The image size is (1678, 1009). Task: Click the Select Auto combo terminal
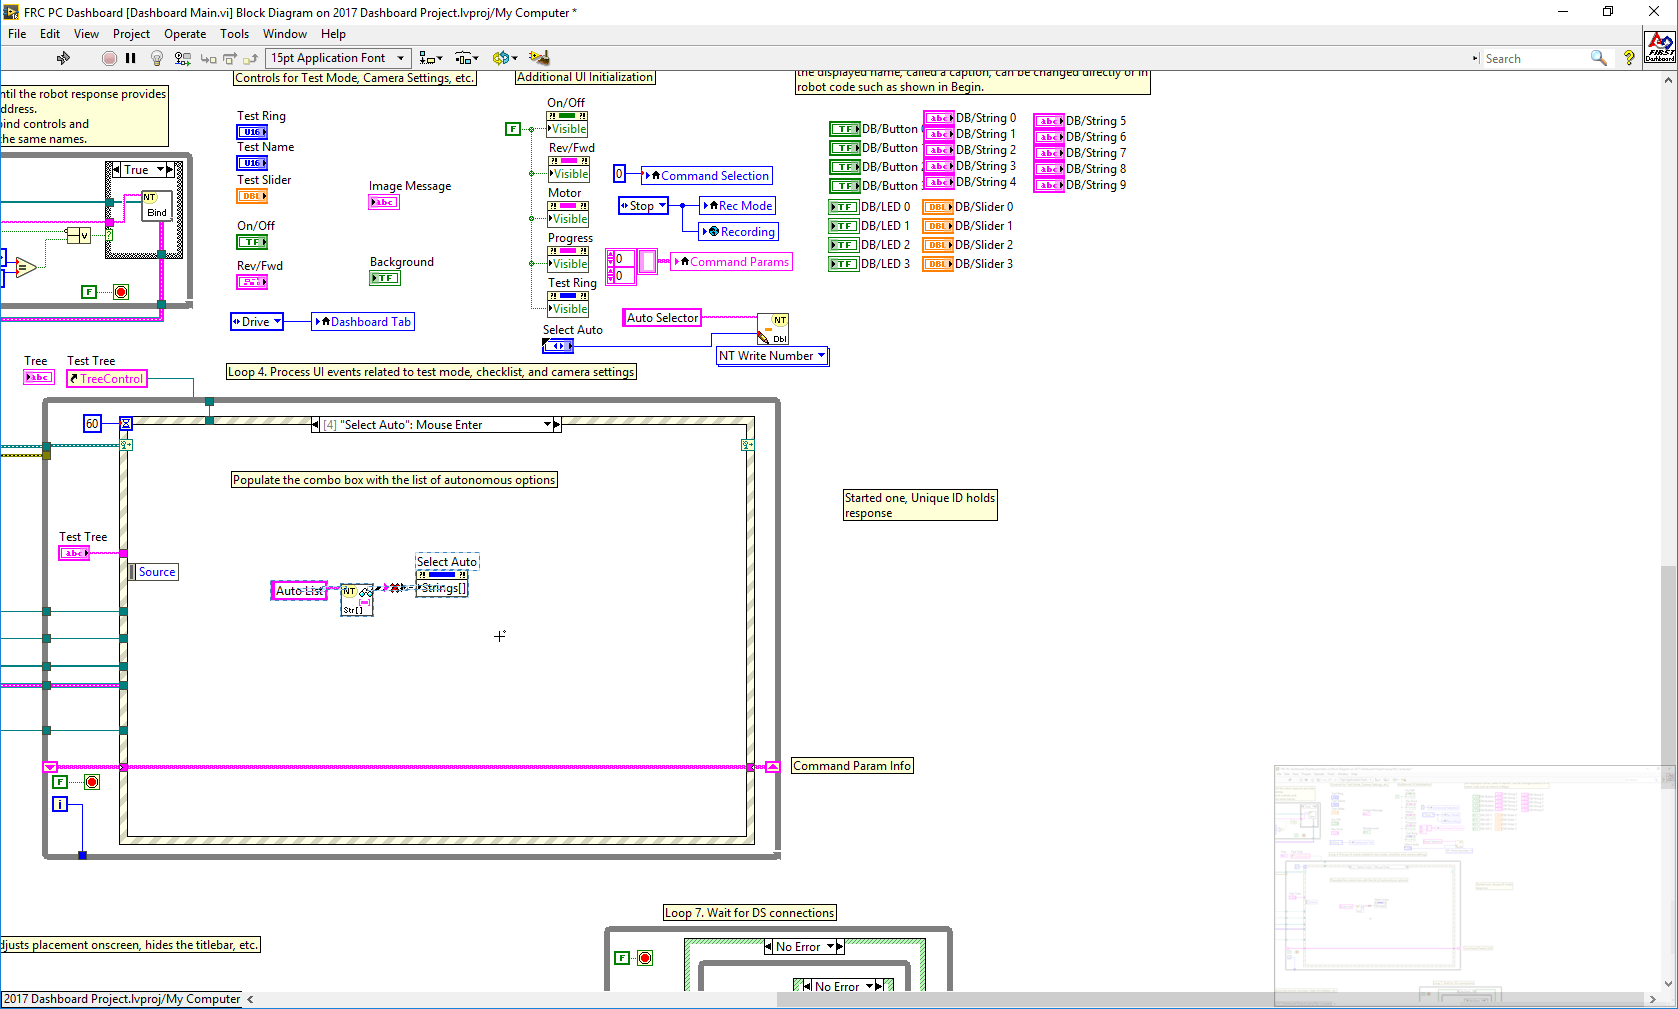pyautogui.click(x=558, y=346)
